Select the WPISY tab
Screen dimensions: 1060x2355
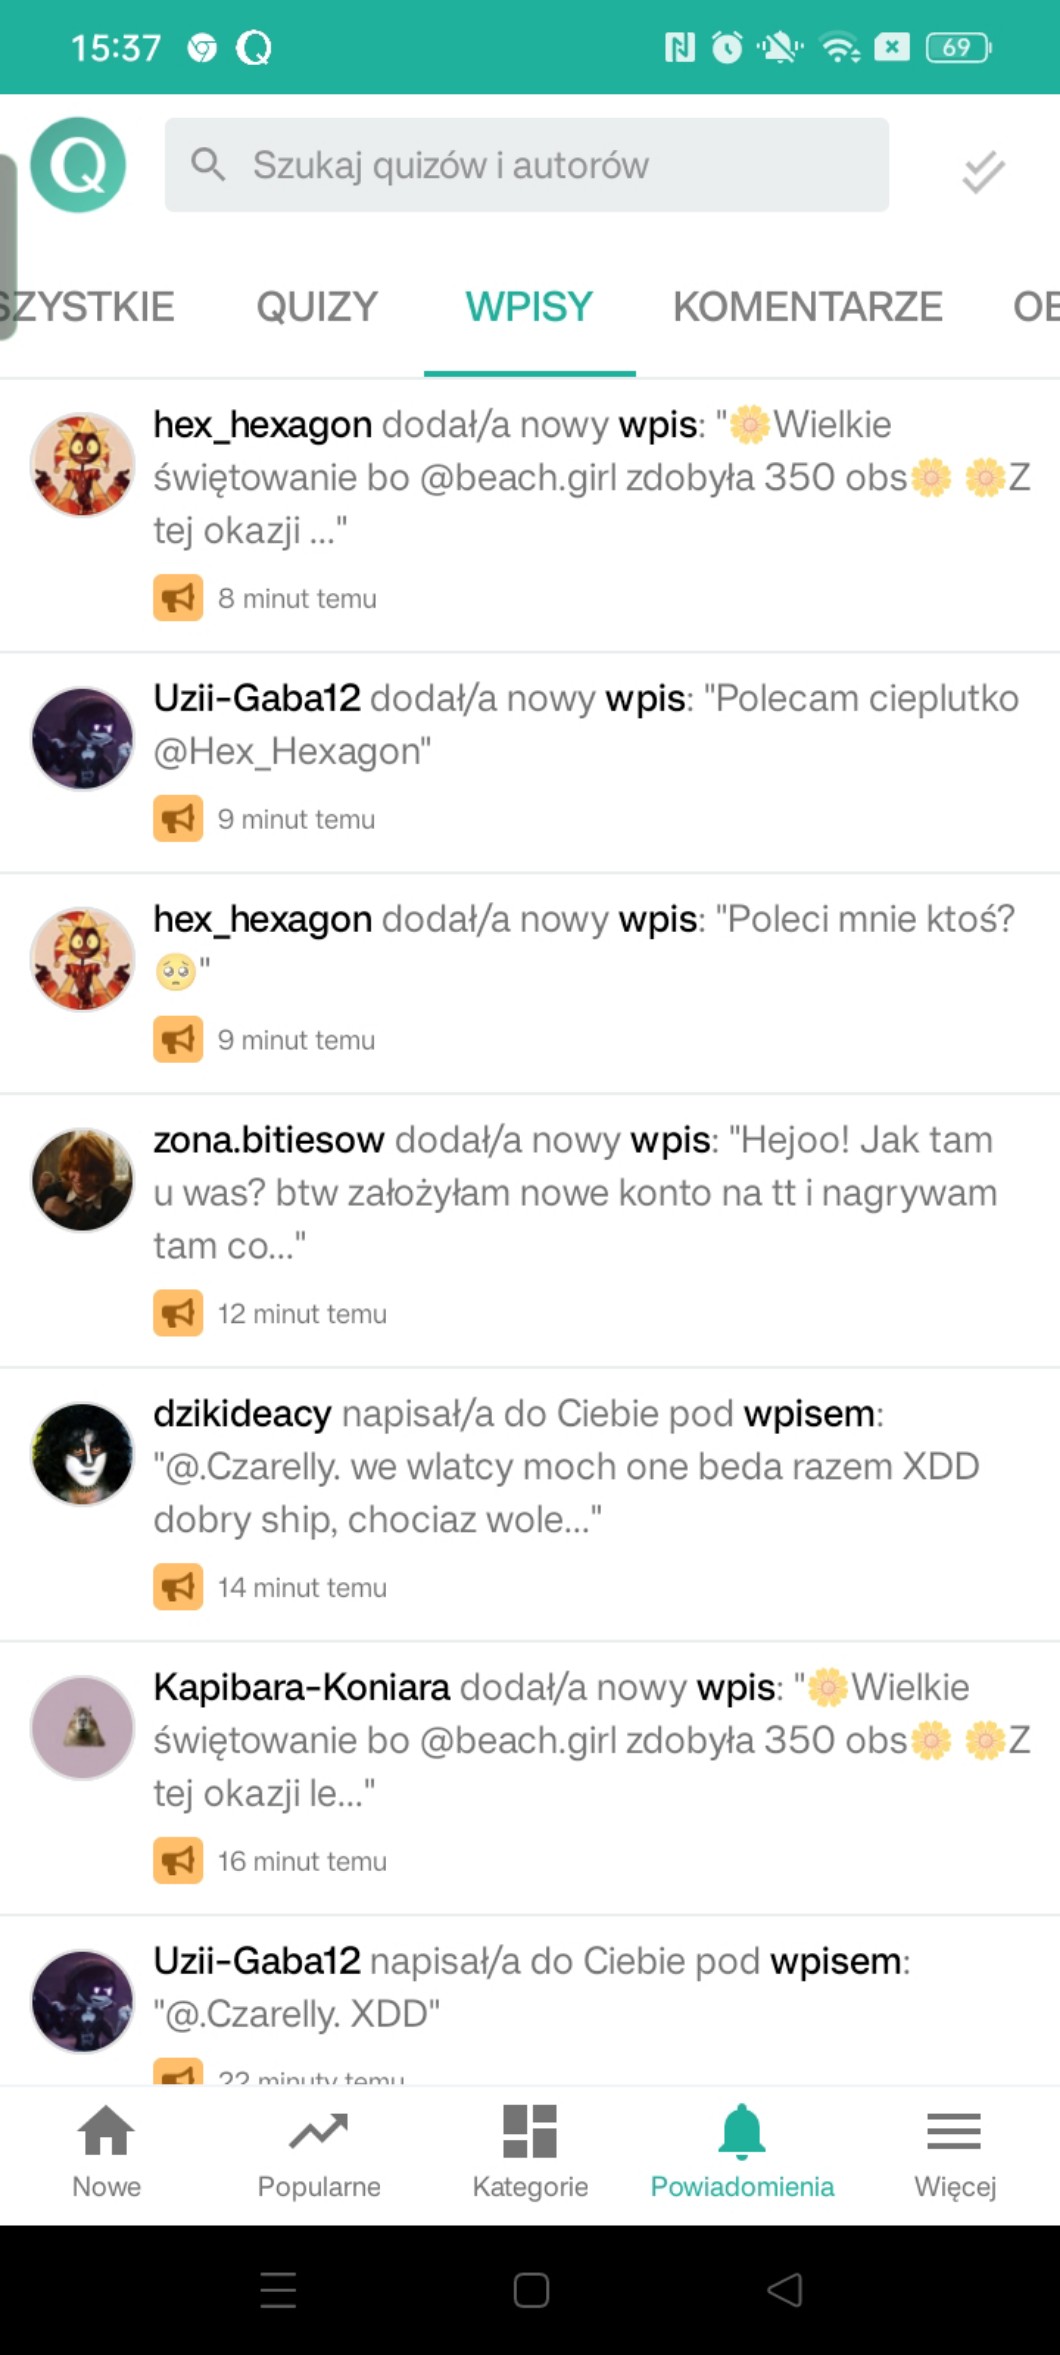(x=529, y=306)
